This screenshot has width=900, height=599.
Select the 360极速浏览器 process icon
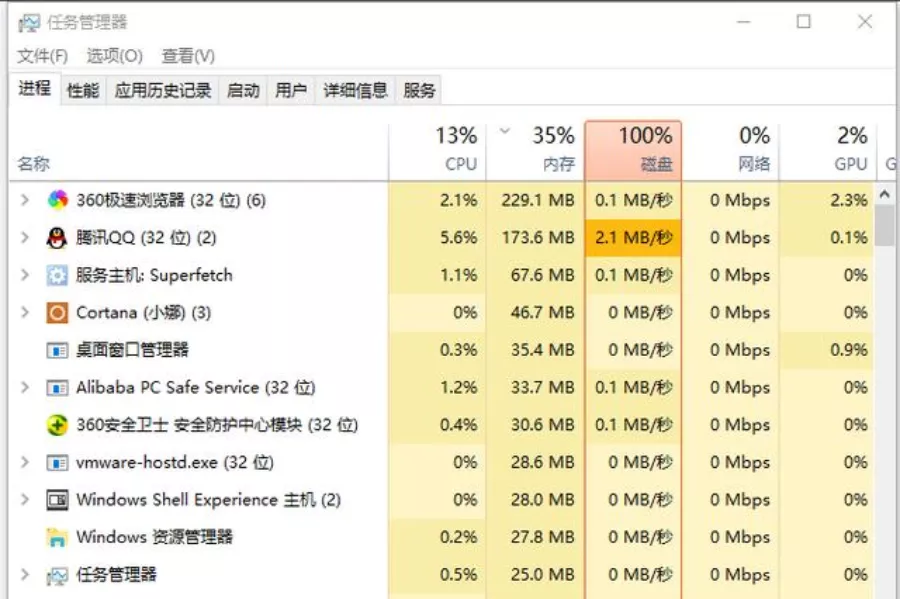[x=56, y=199]
